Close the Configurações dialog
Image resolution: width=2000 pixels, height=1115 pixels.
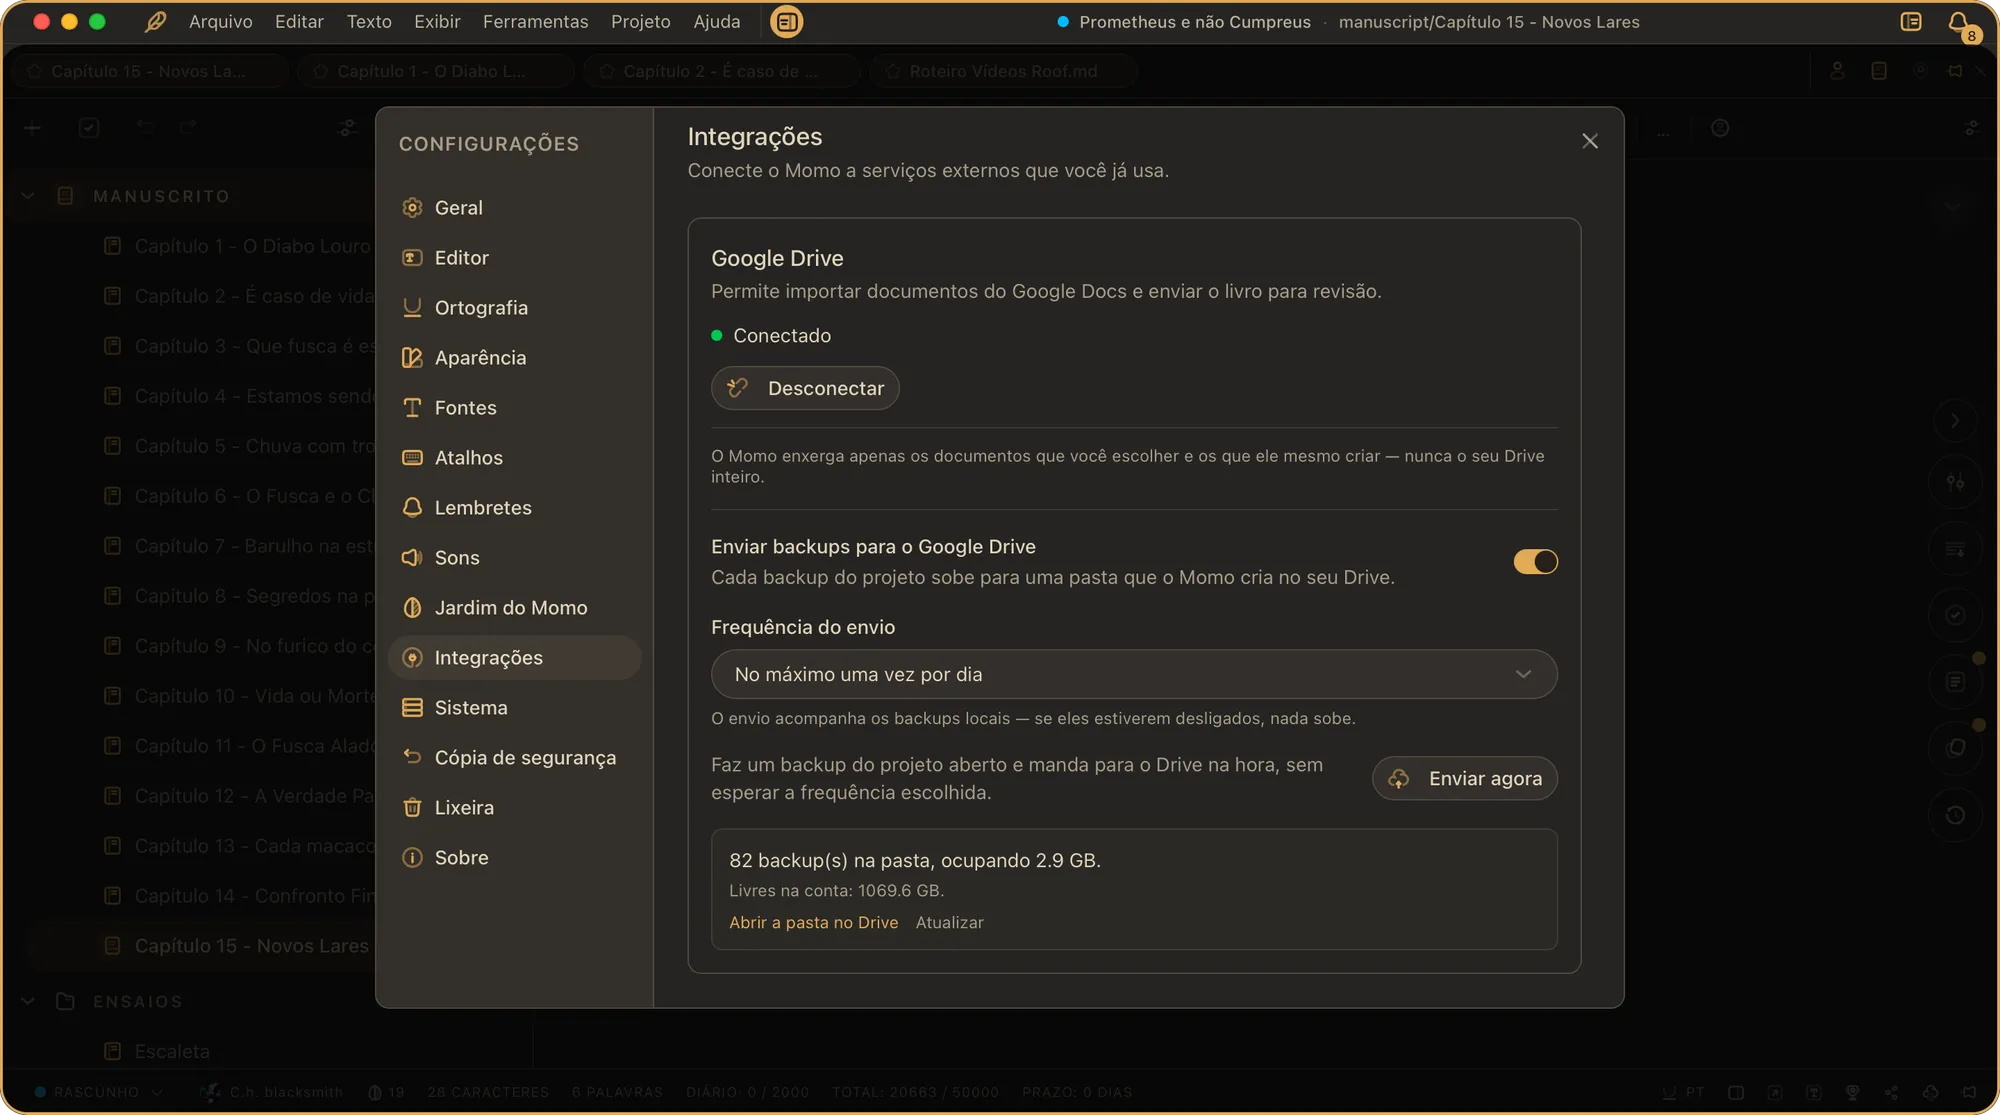[x=1590, y=141]
